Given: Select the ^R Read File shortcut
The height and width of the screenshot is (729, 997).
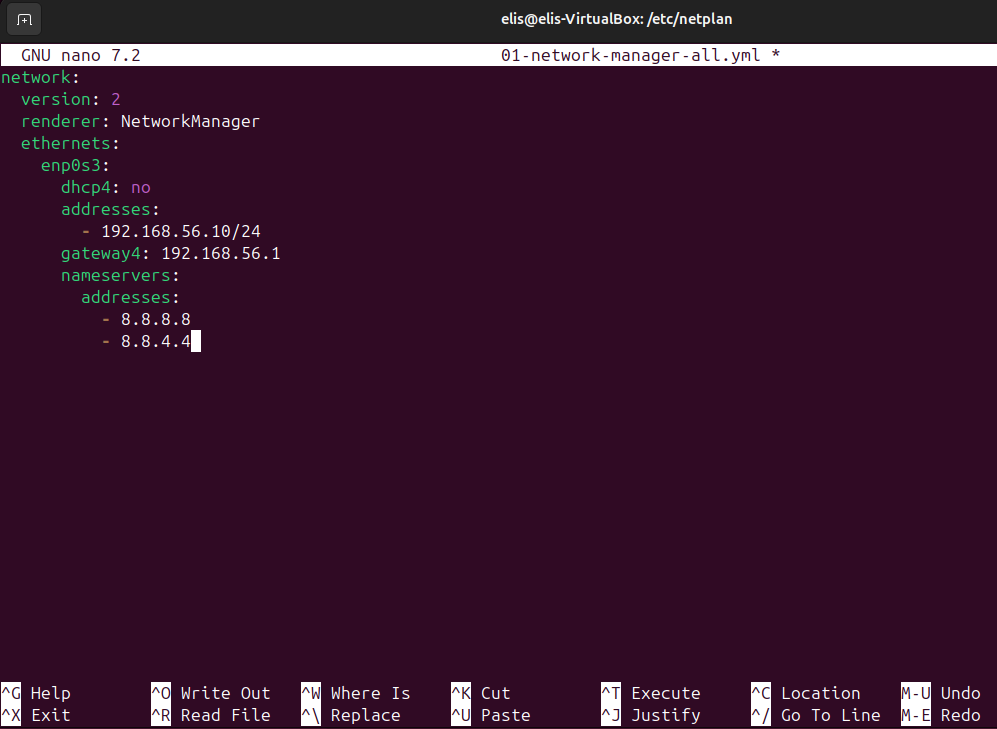Looking at the screenshot, I should point(211,715).
